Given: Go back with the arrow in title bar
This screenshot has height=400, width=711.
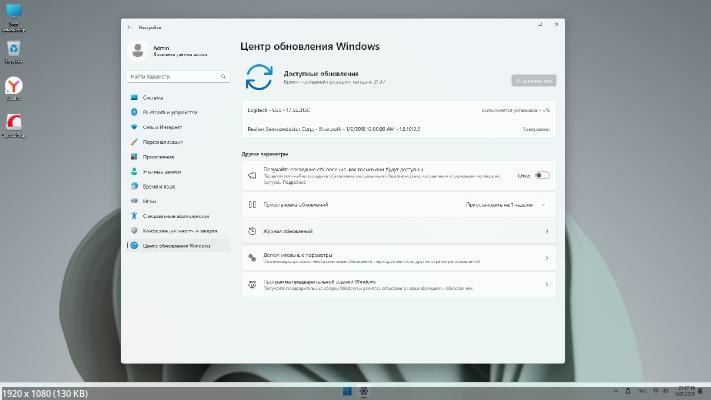Looking at the screenshot, I should click(x=130, y=27).
